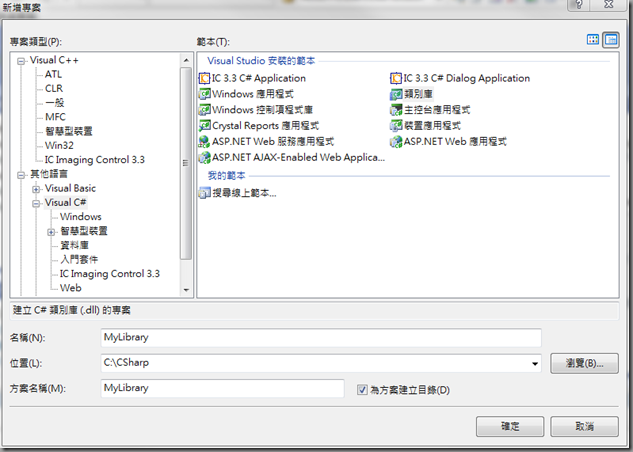Select the Visual C# tree item
The height and width of the screenshot is (452, 633).
click(x=65, y=202)
